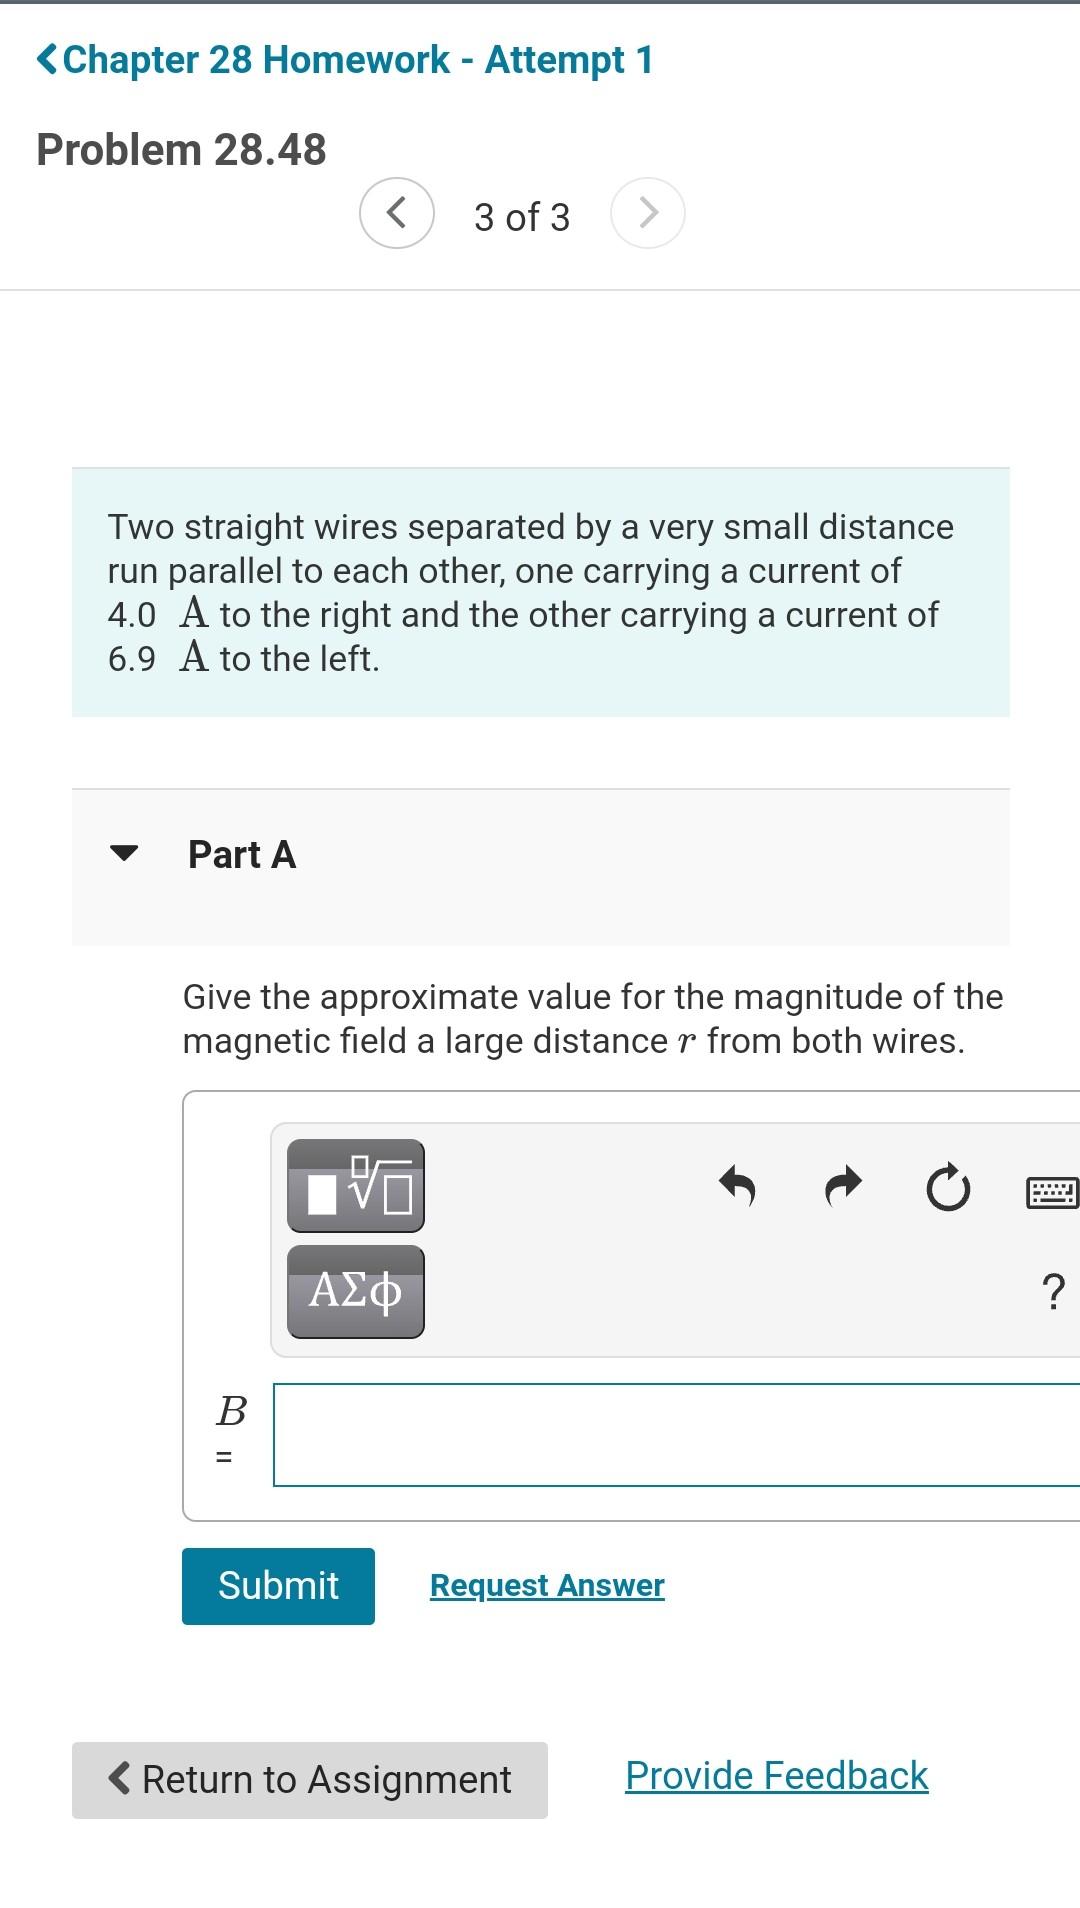Open the Greek symbols ΑΣφ palette
The image size is (1080, 1908).
[356, 1291]
